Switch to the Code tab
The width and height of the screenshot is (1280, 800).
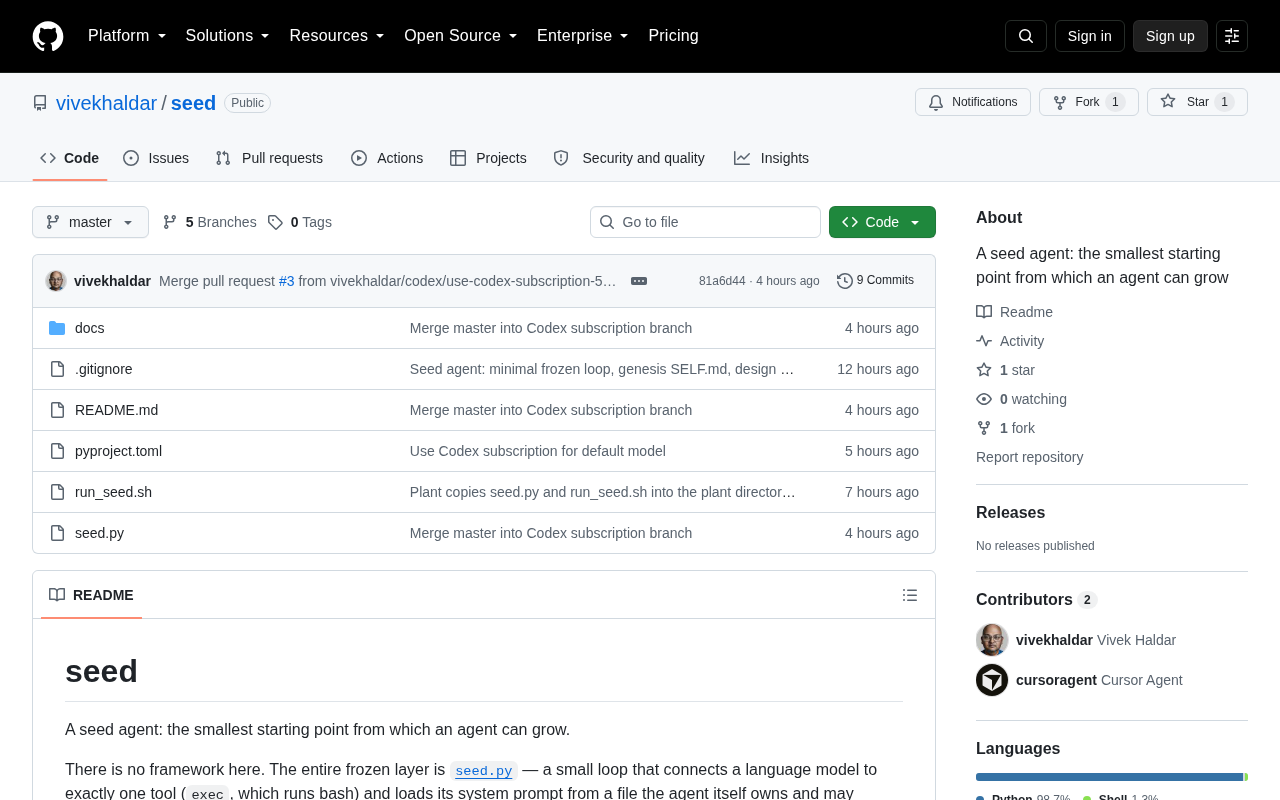[70, 158]
